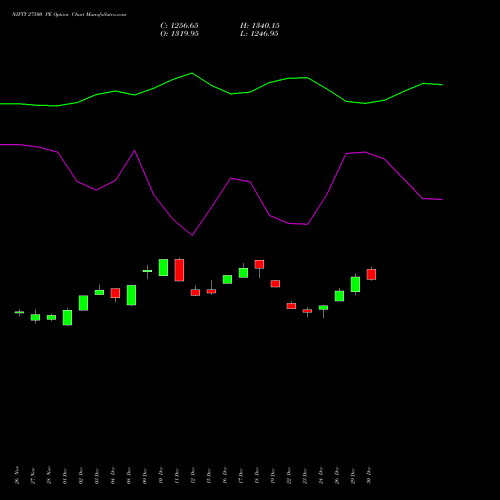The image size is (500, 500).
Task: Select the 10 Dec date label
Action: click(161, 476)
